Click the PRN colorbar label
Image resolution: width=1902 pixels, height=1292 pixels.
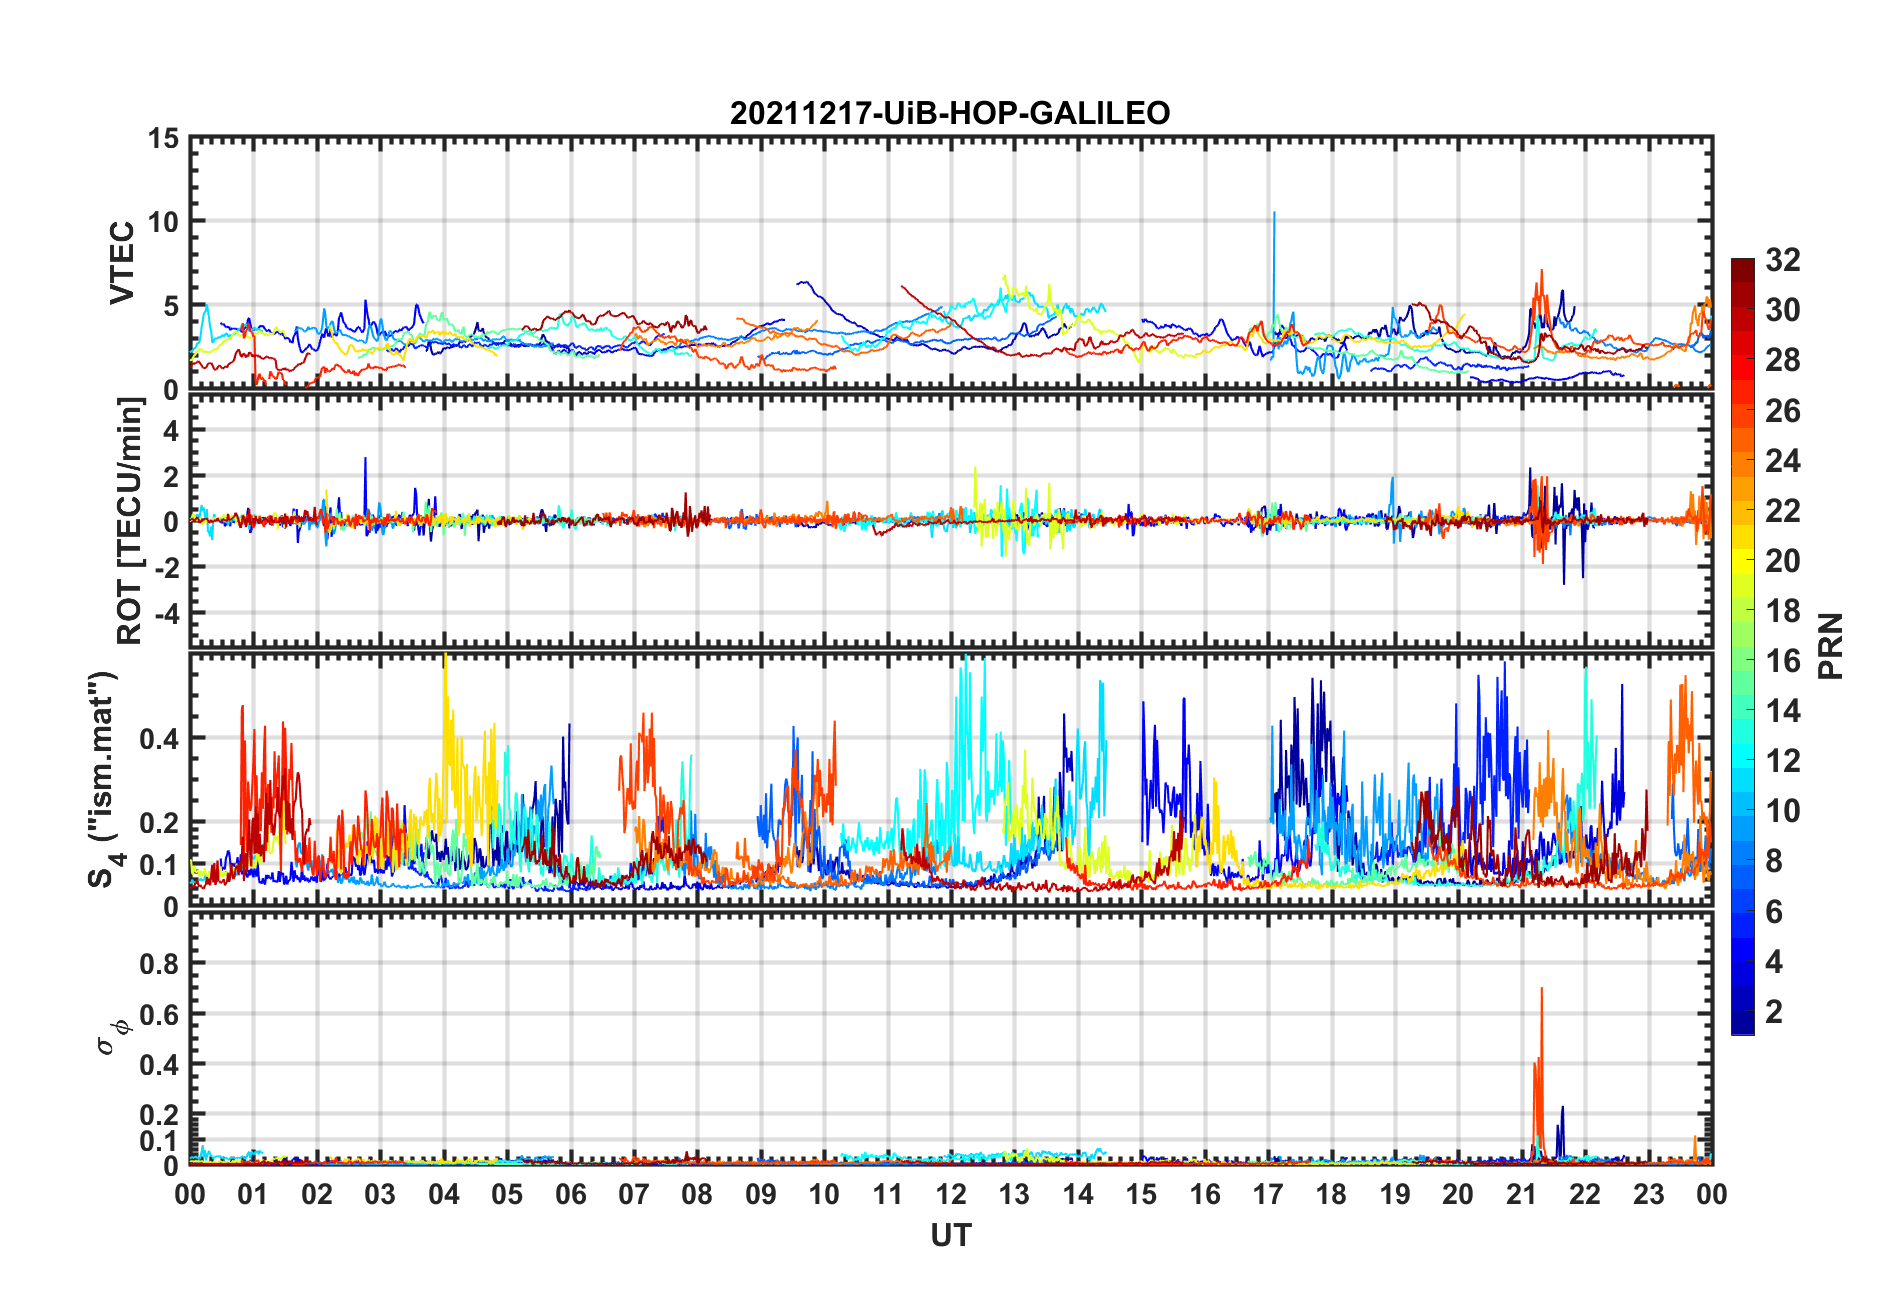tap(1830, 646)
